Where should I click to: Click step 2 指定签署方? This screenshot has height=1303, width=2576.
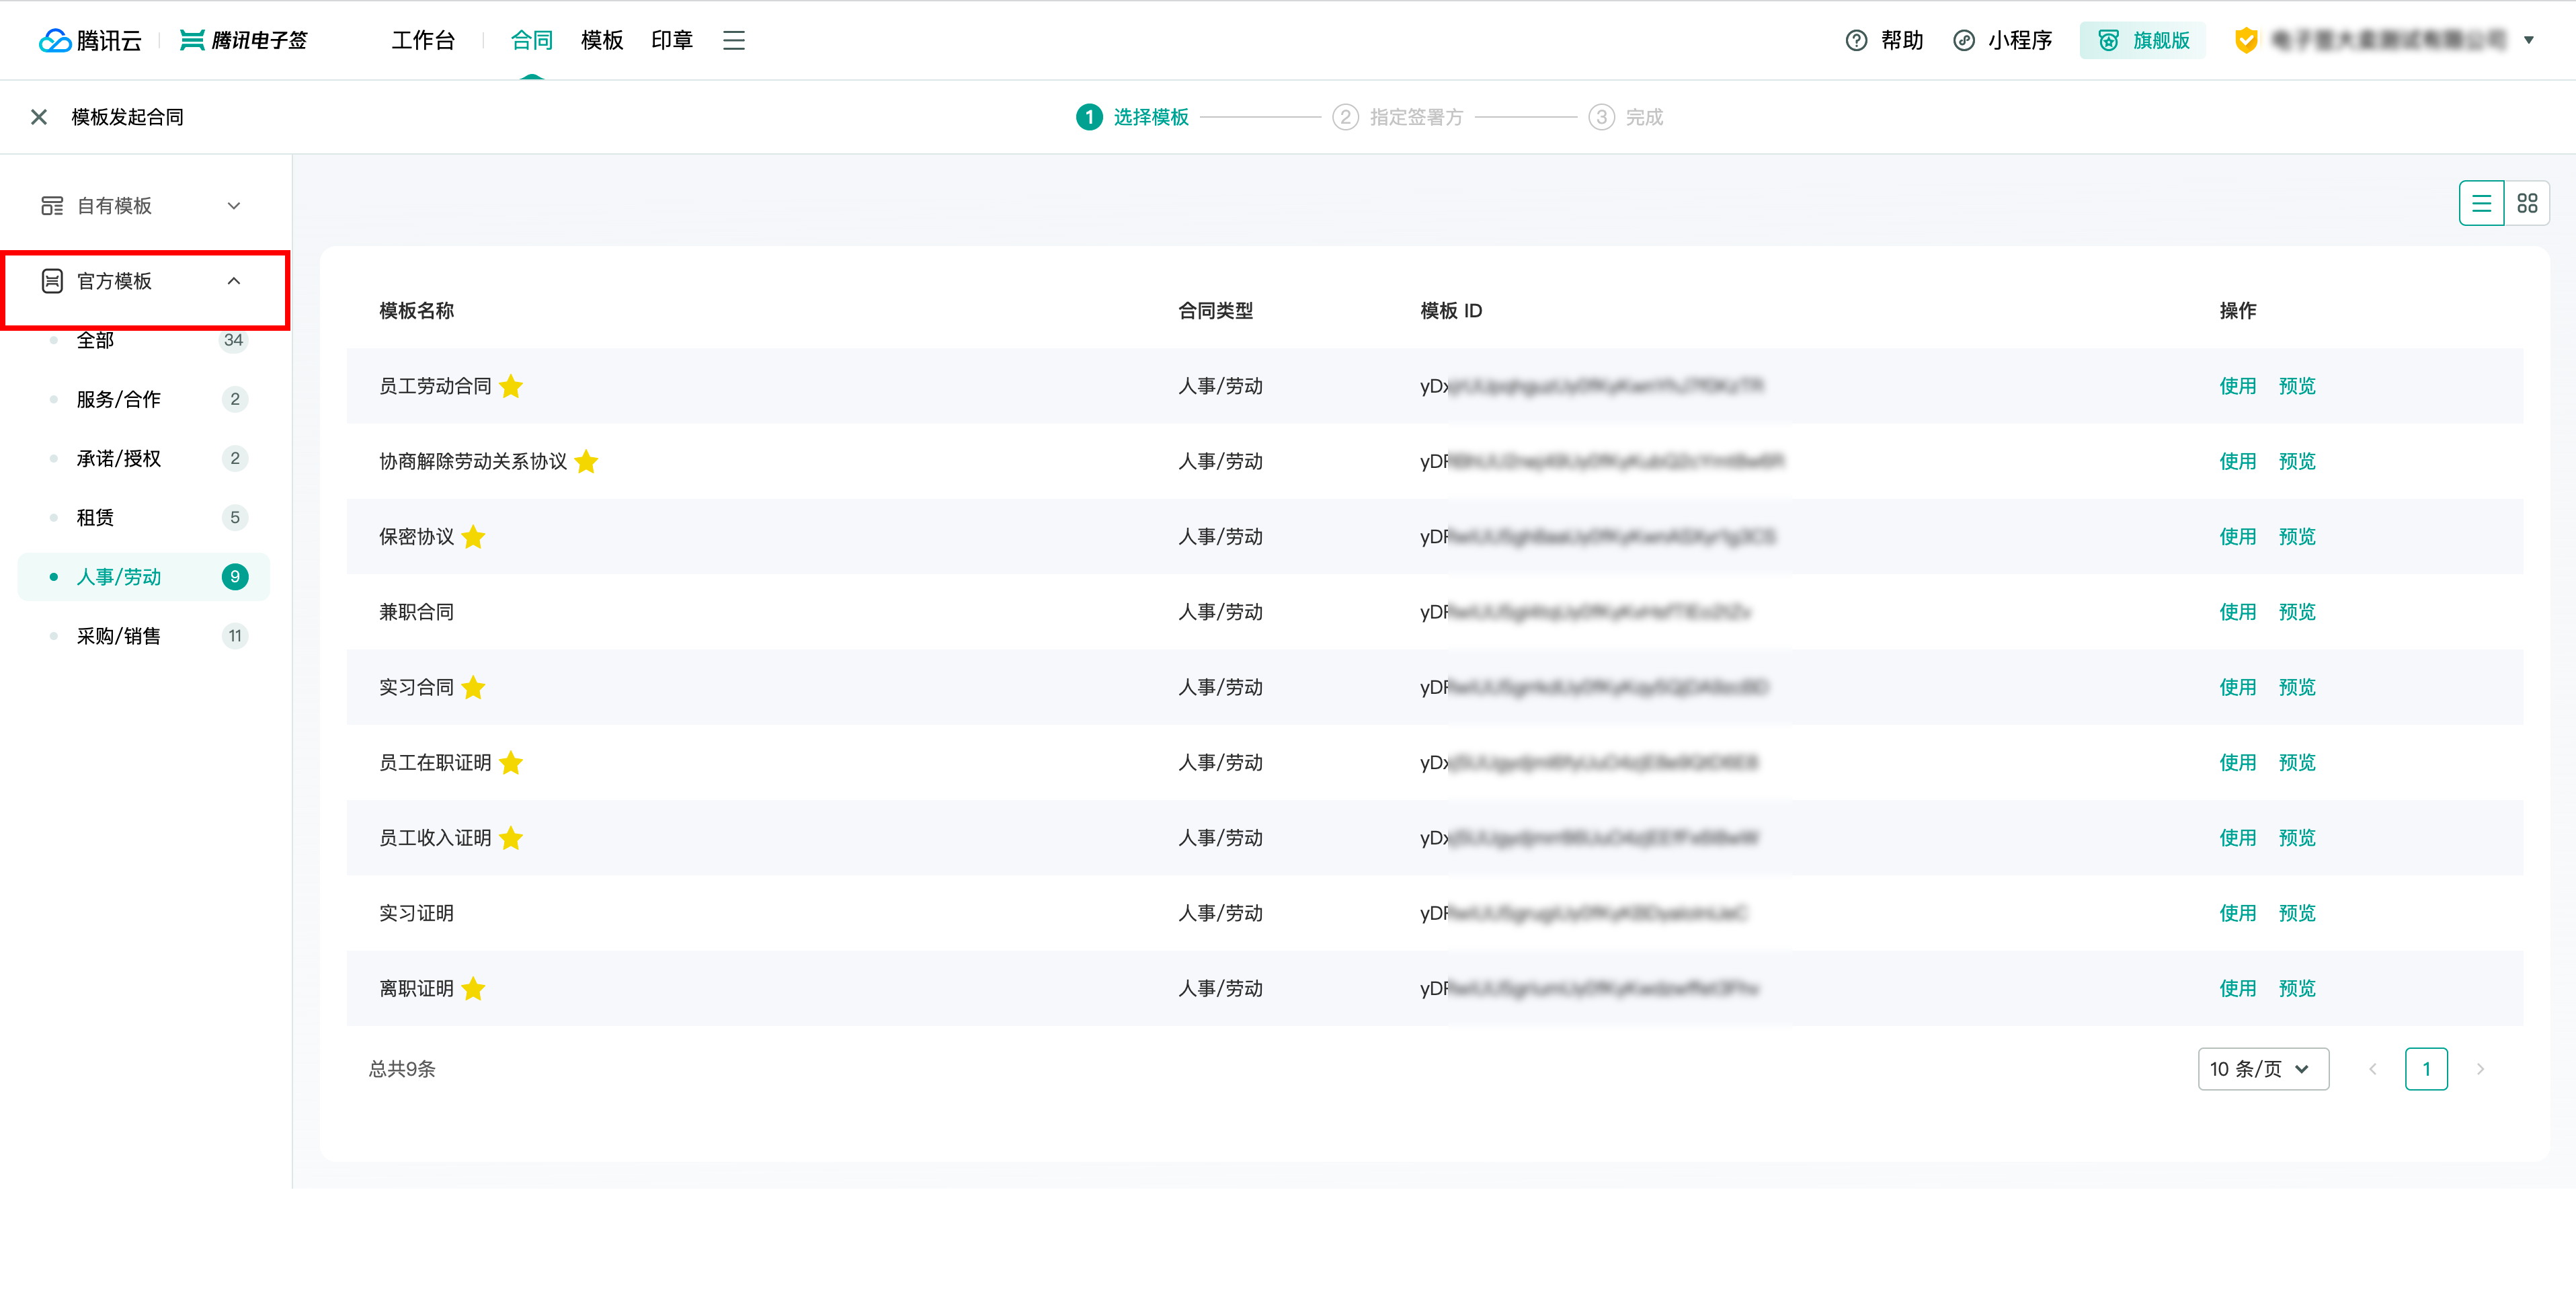pos(1397,117)
